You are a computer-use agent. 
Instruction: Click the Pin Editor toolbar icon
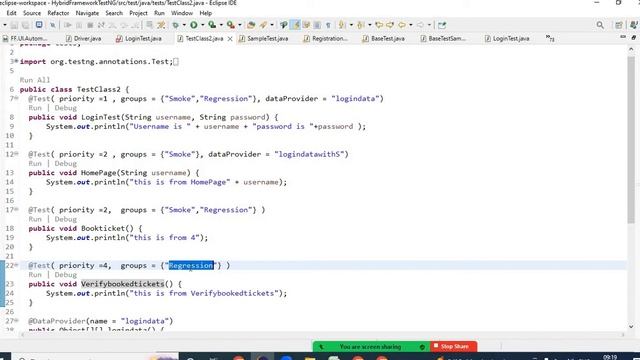click(442, 25)
